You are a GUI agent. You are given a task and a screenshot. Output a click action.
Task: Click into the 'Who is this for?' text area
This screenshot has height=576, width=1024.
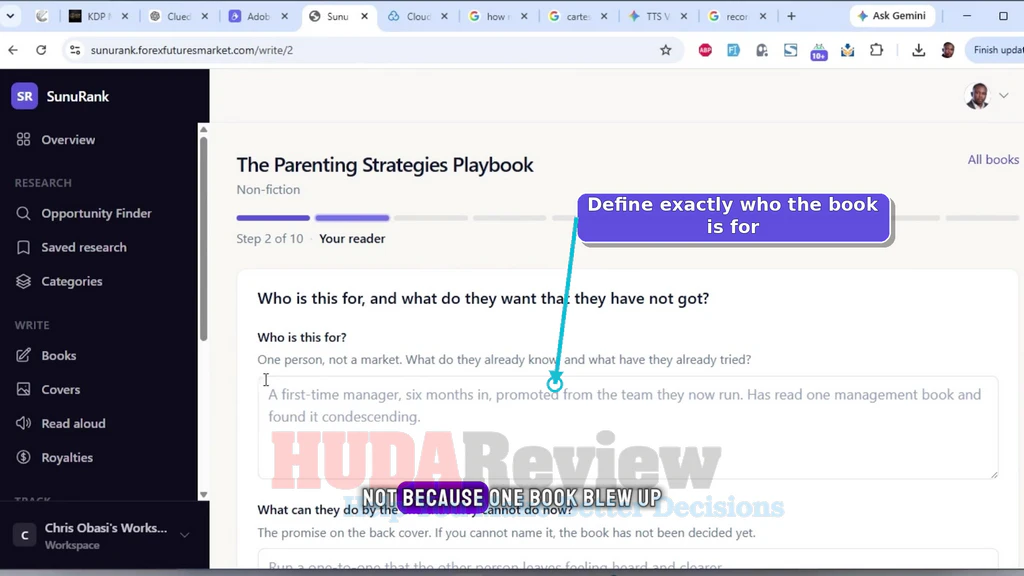[x=628, y=427]
